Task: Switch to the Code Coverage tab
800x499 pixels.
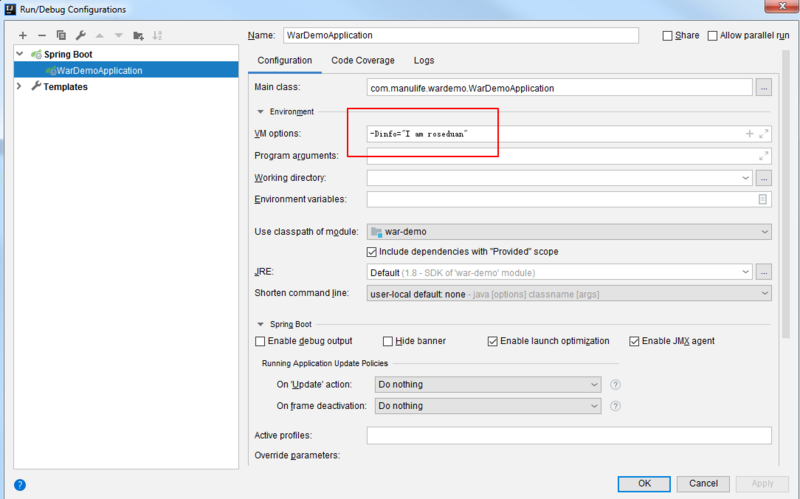Action: 363,60
